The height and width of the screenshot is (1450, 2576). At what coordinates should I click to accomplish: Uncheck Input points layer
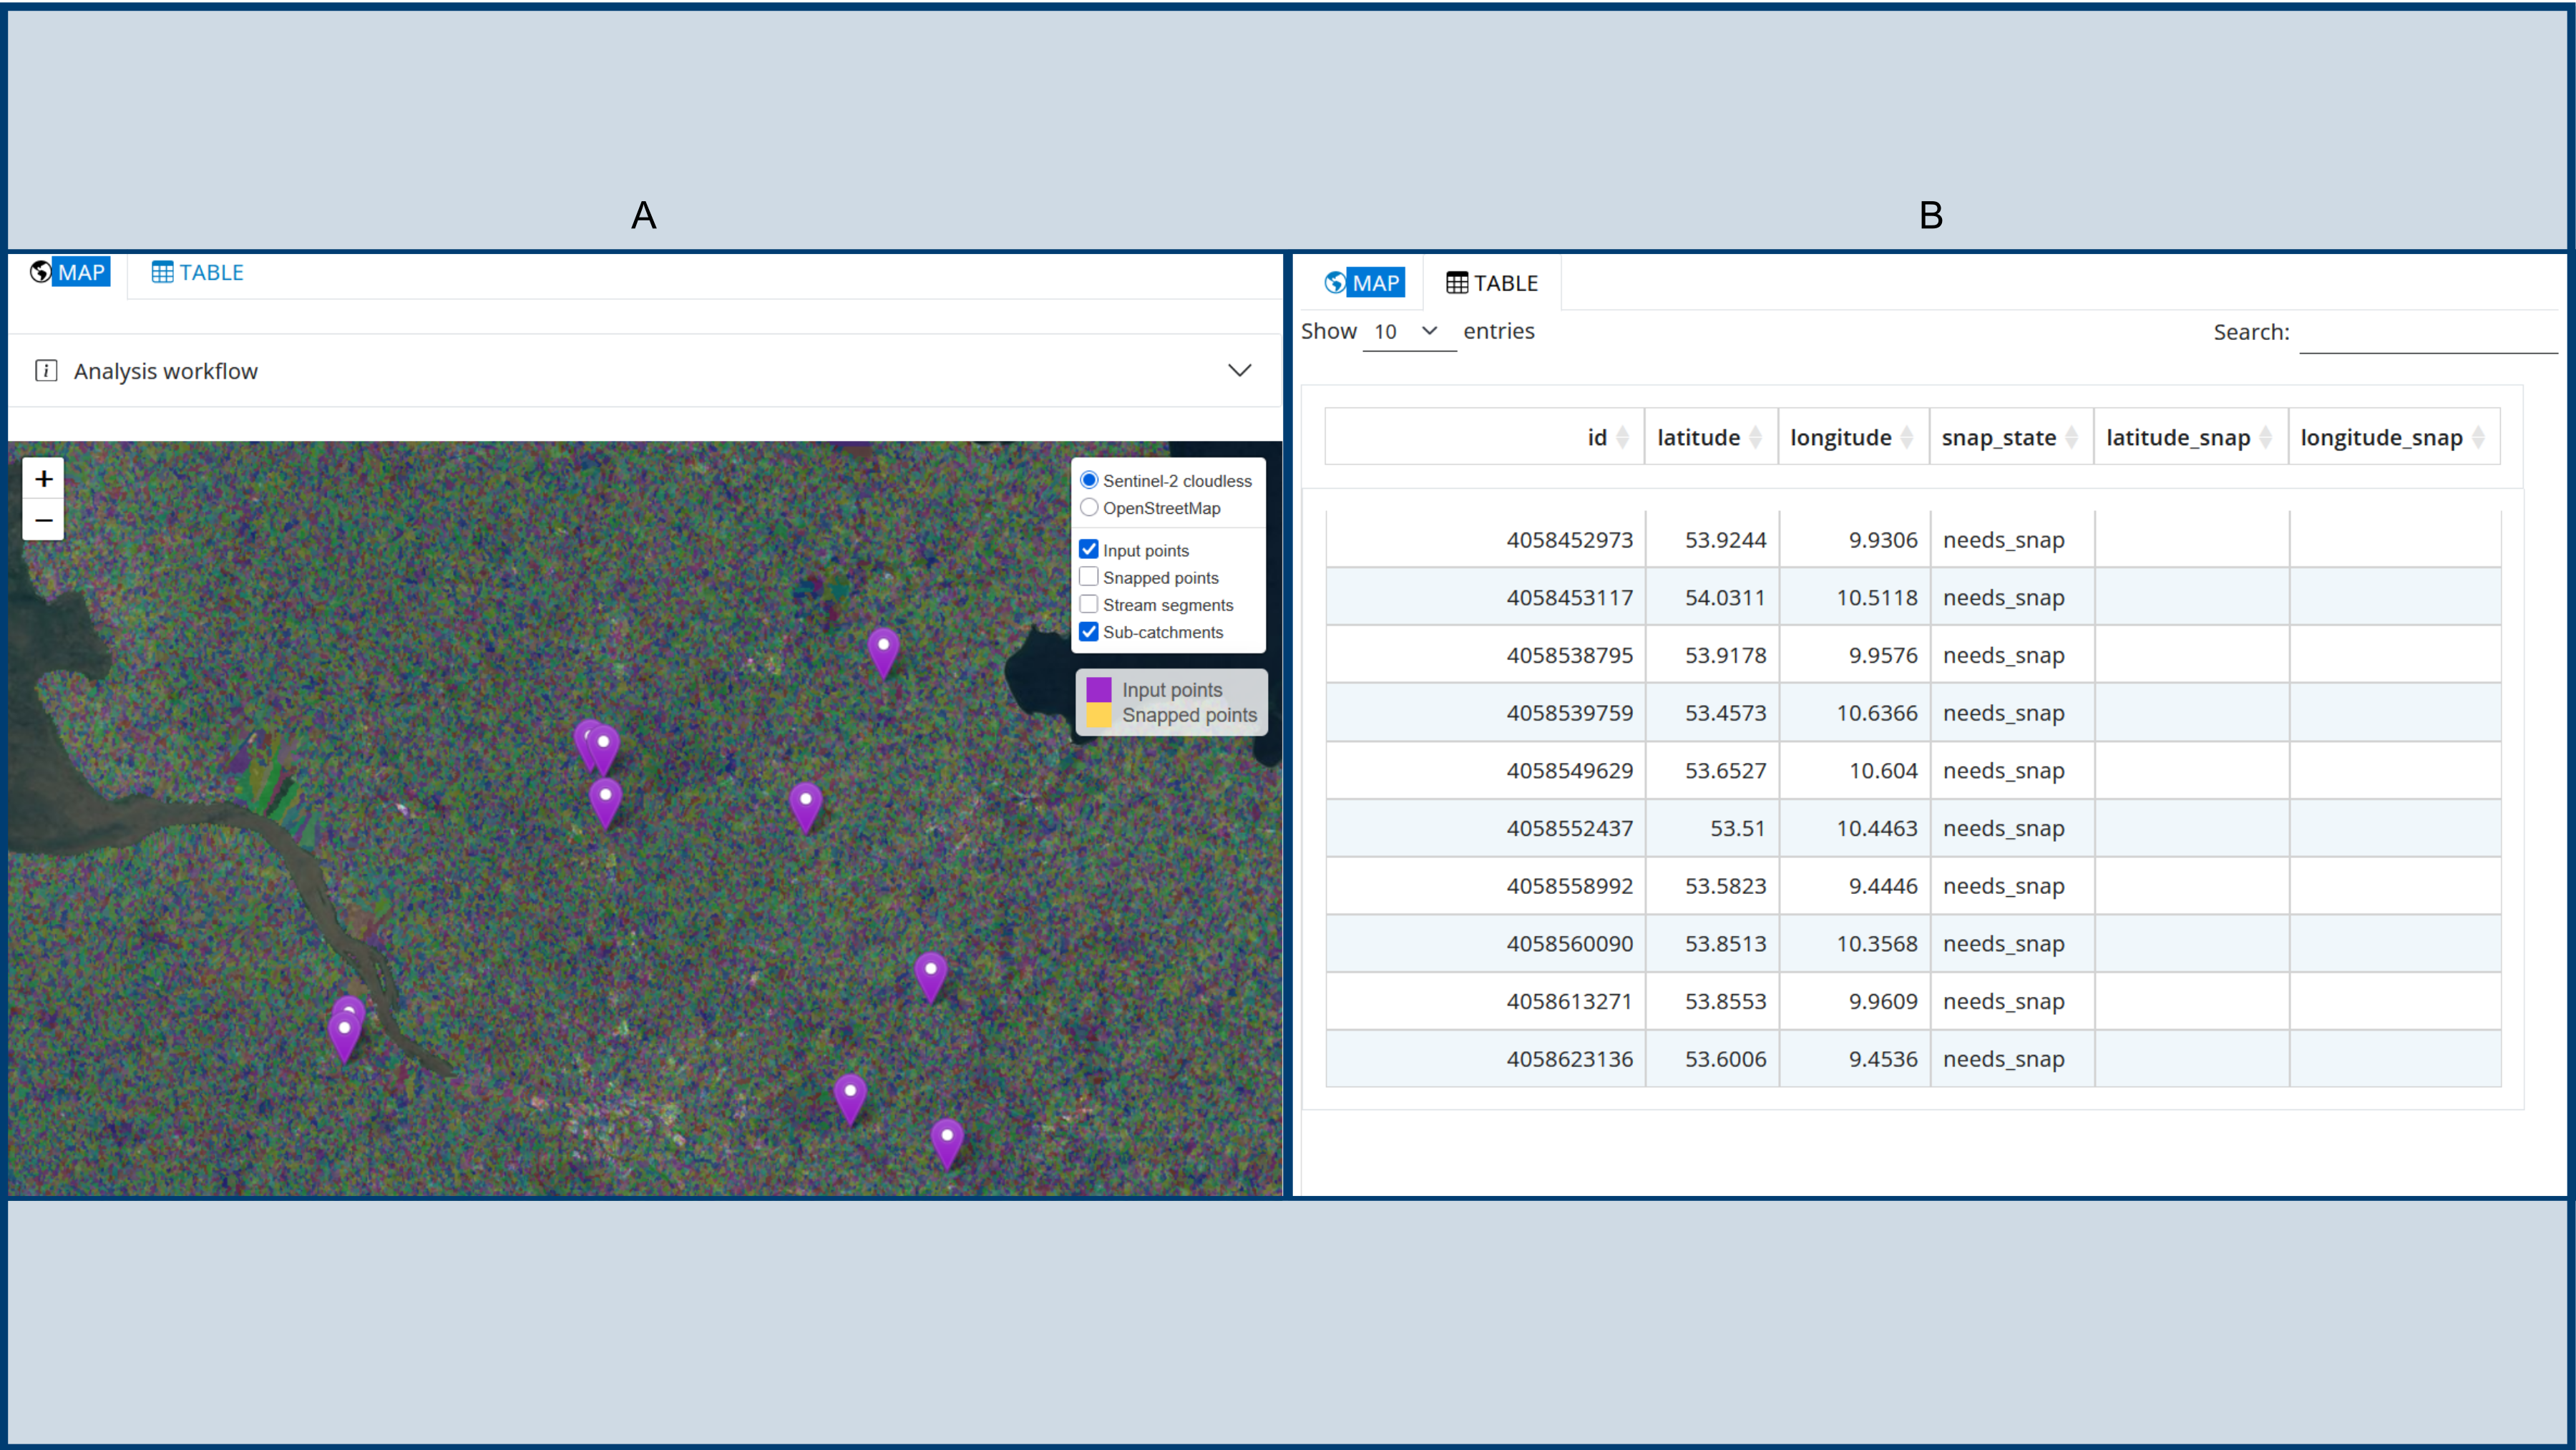tap(1089, 550)
